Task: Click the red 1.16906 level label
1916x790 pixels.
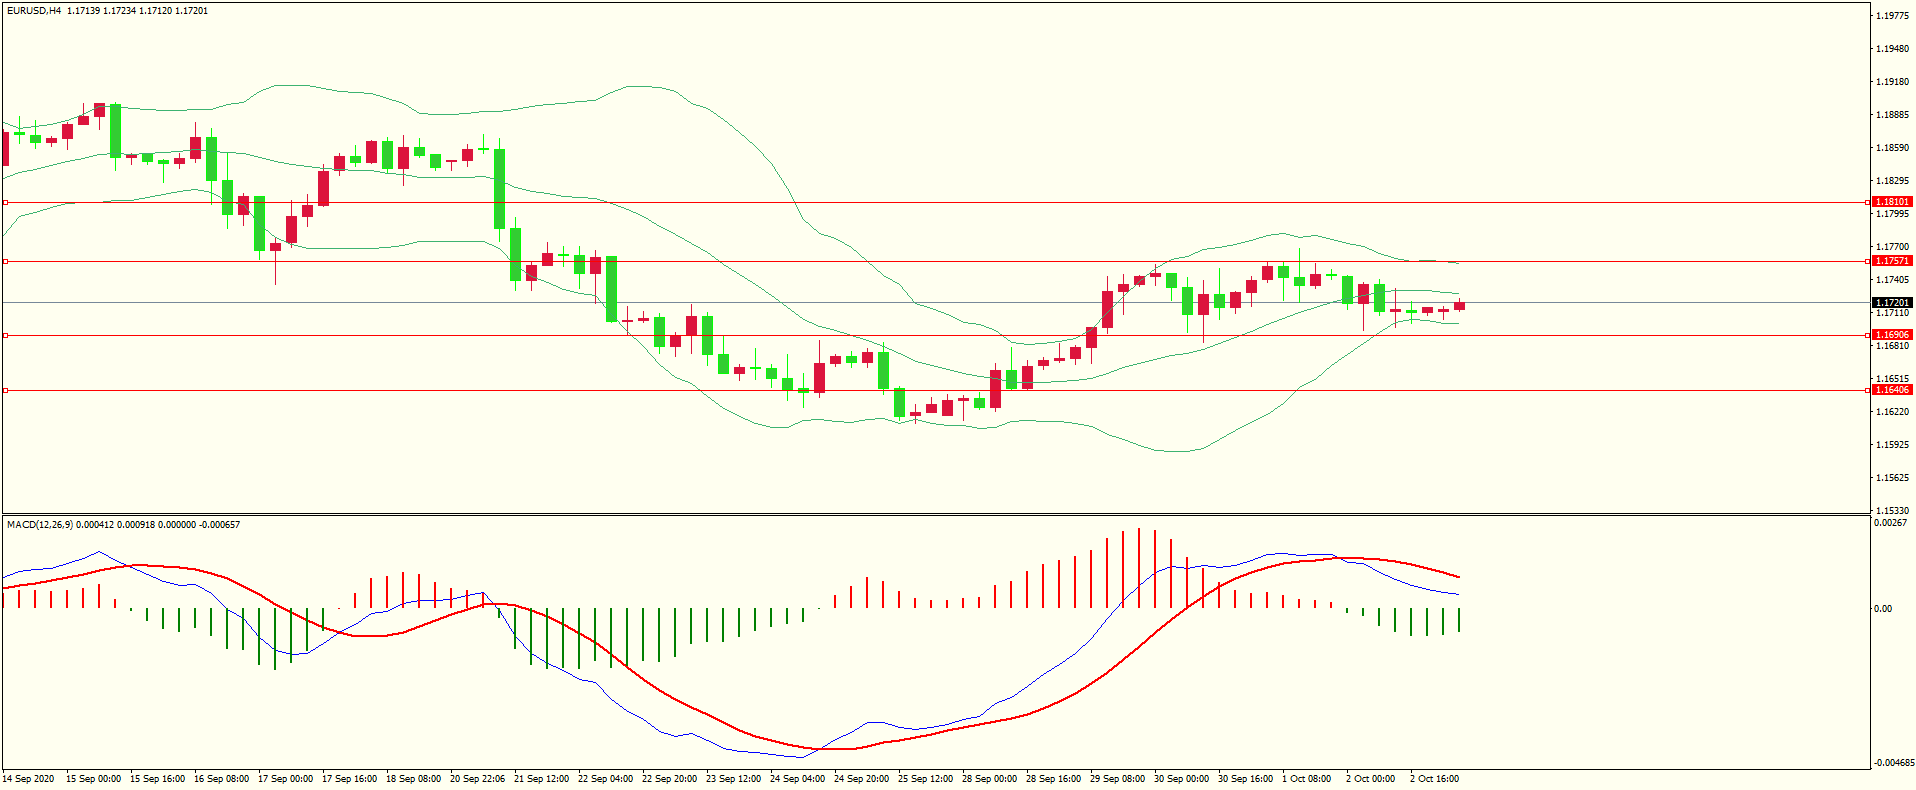Action: [1892, 335]
